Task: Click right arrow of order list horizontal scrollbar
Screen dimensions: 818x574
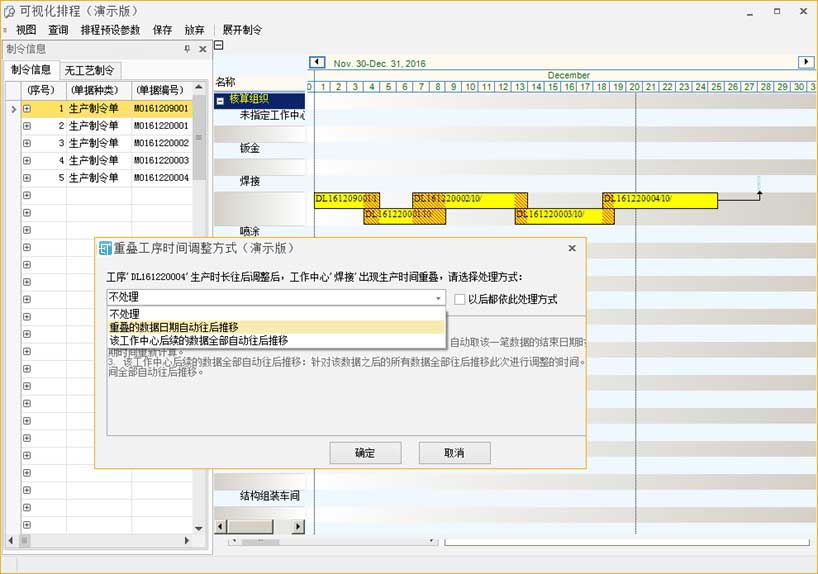Action: 187,541
